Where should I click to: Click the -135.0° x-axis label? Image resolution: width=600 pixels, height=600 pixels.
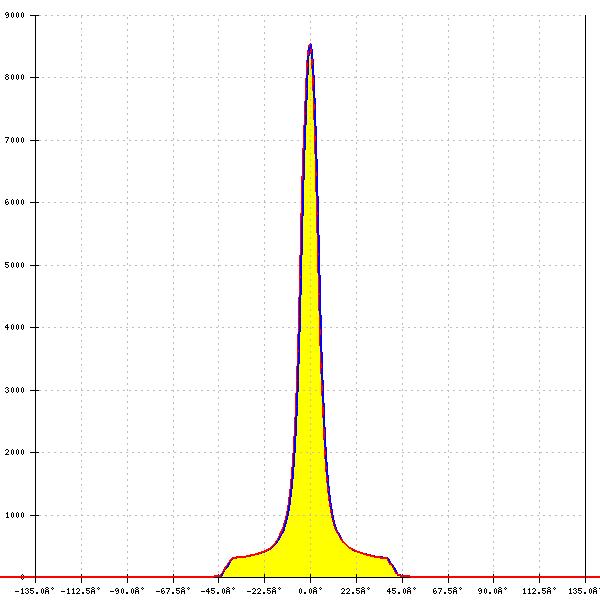click(35, 591)
